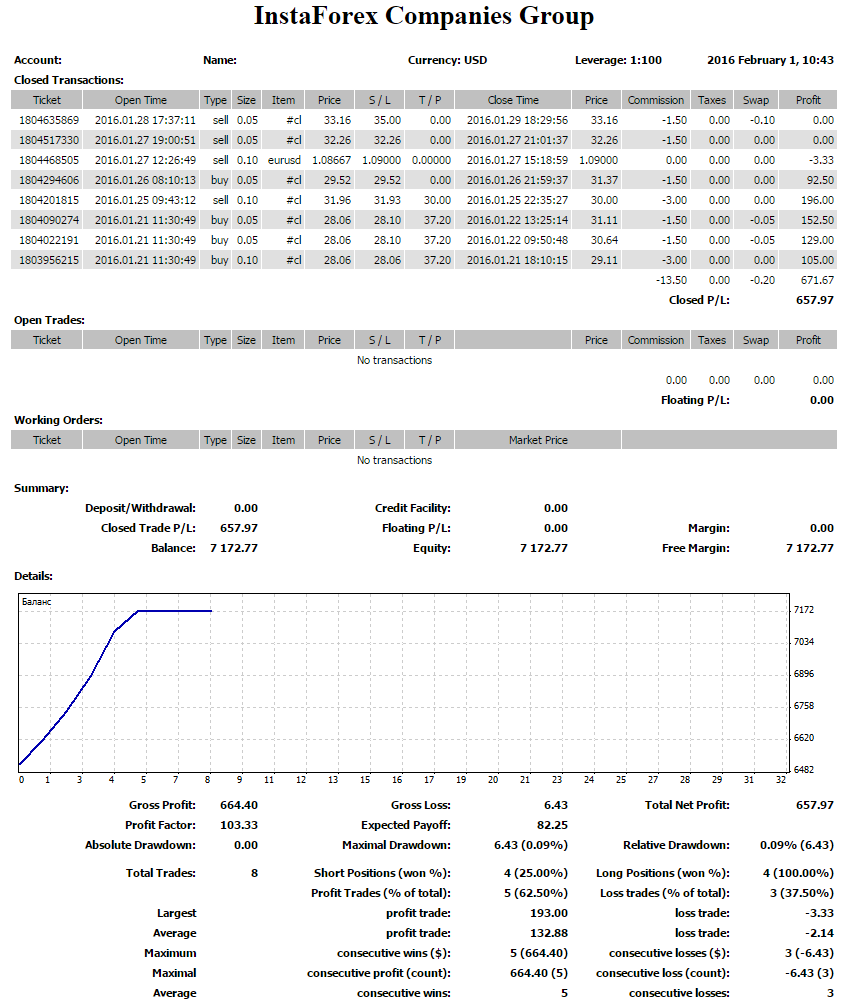Click ticket number 1804294606
Image resolution: width=848 pixels, height=1007 pixels.
coord(49,180)
